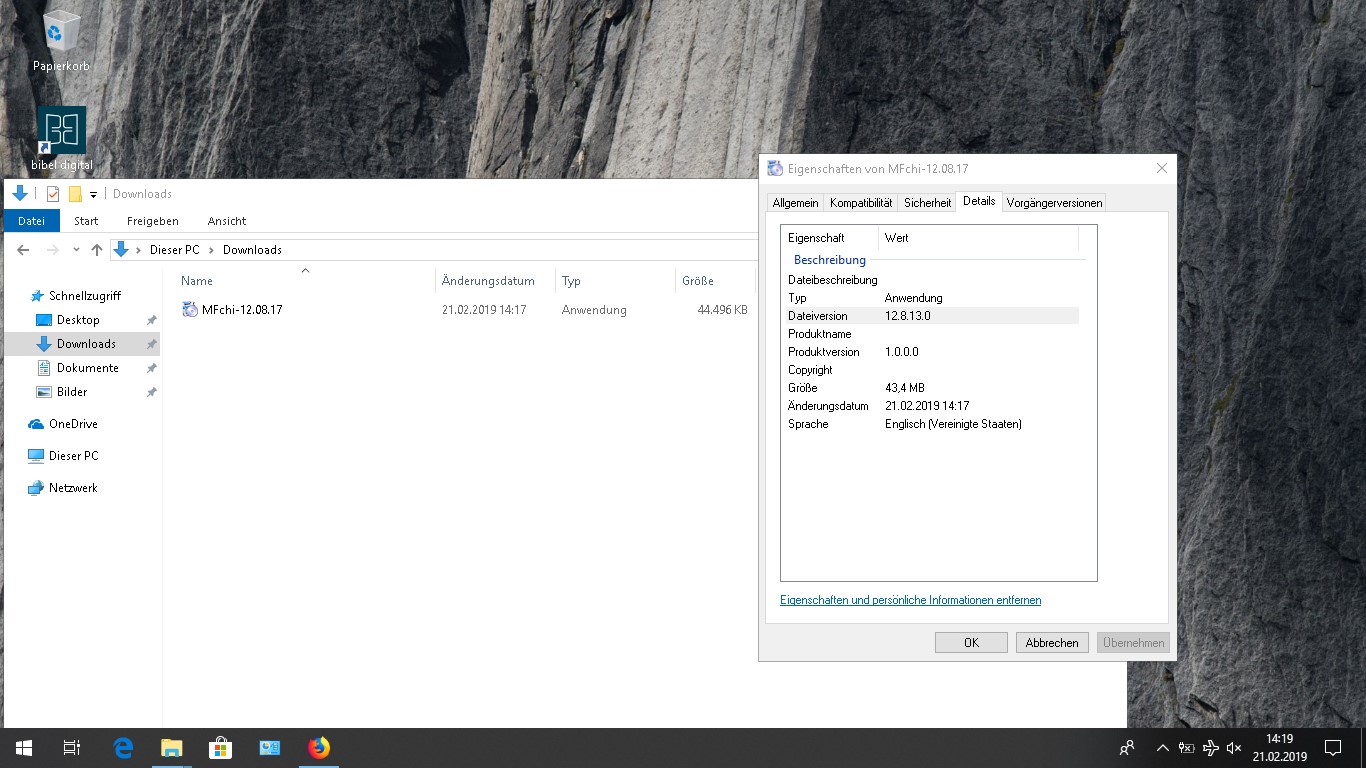Toggle airplane mode icon in system tray

point(1211,748)
